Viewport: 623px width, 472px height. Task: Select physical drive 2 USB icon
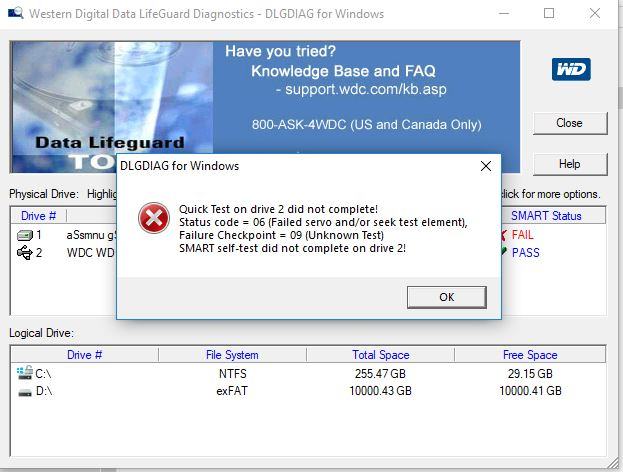[x=25, y=253]
